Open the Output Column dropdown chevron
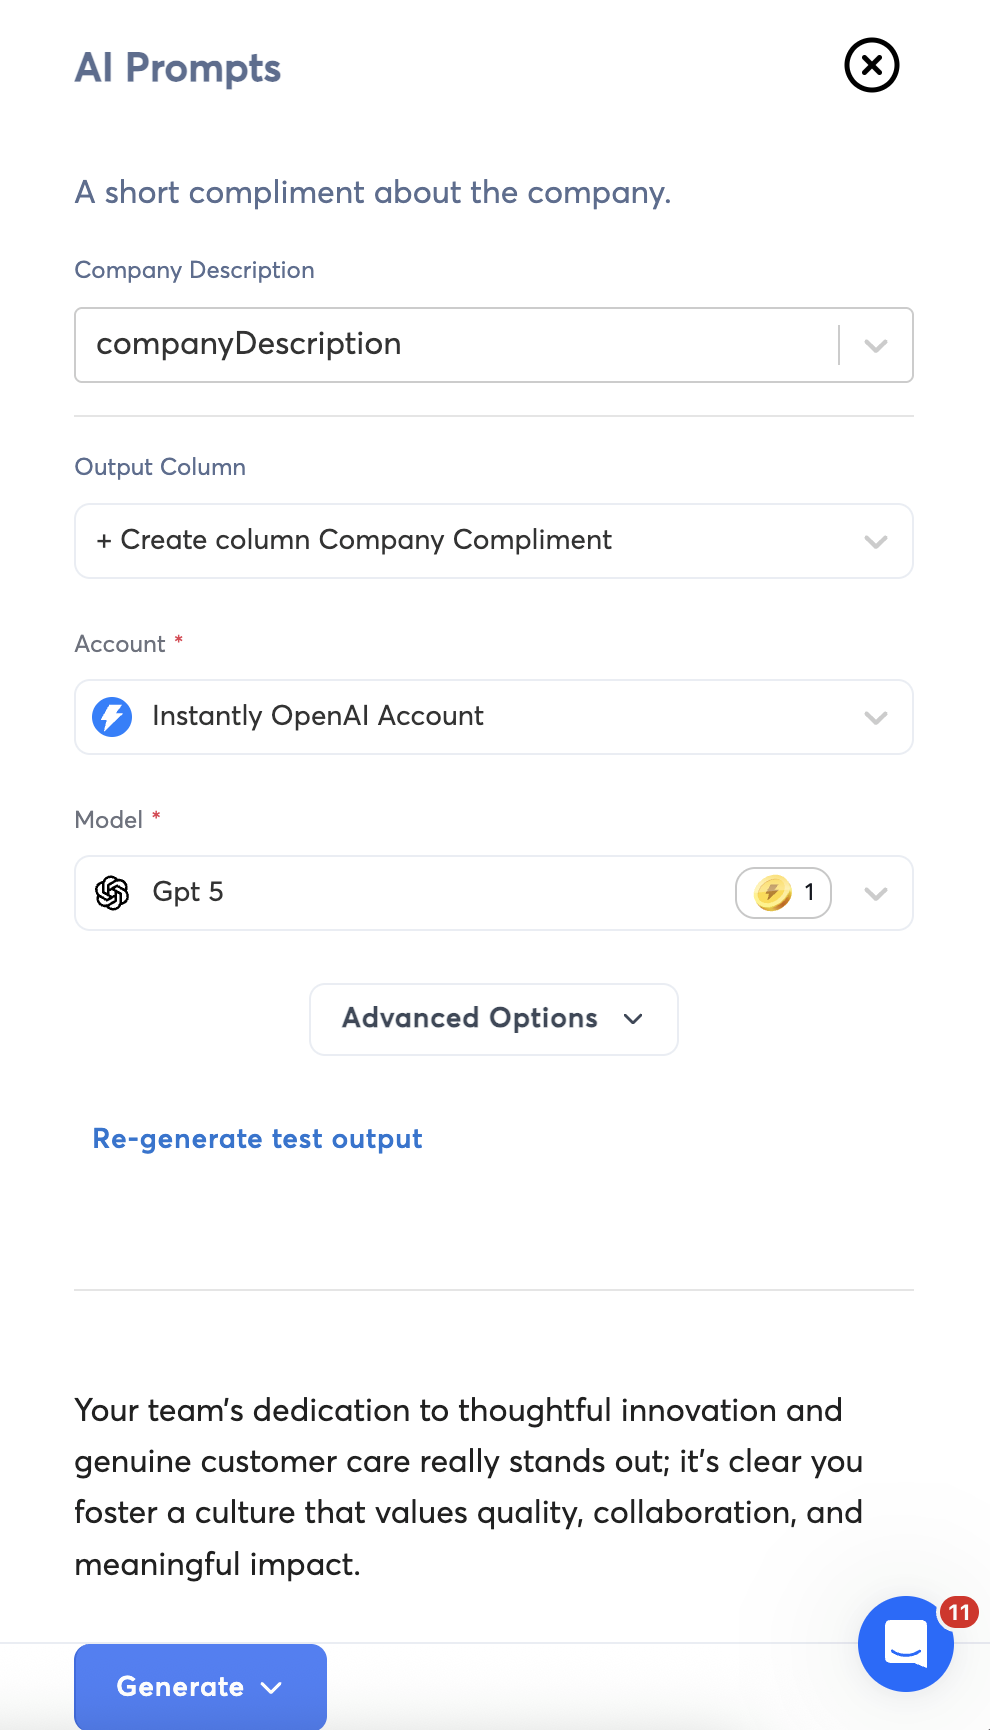The image size is (990, 1730). tap(876, 542)
